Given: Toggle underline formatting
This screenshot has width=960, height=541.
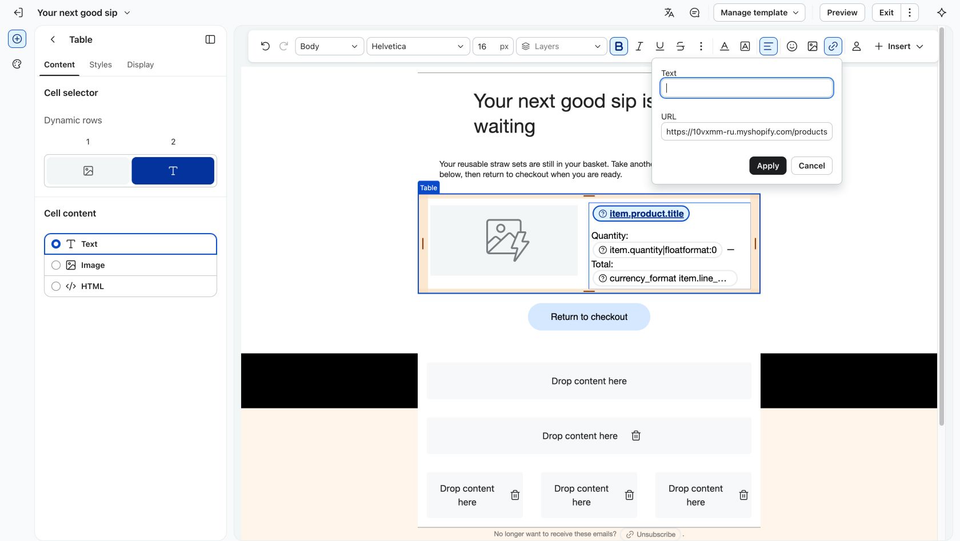Looking at the screenshot, I should (659, 46).
